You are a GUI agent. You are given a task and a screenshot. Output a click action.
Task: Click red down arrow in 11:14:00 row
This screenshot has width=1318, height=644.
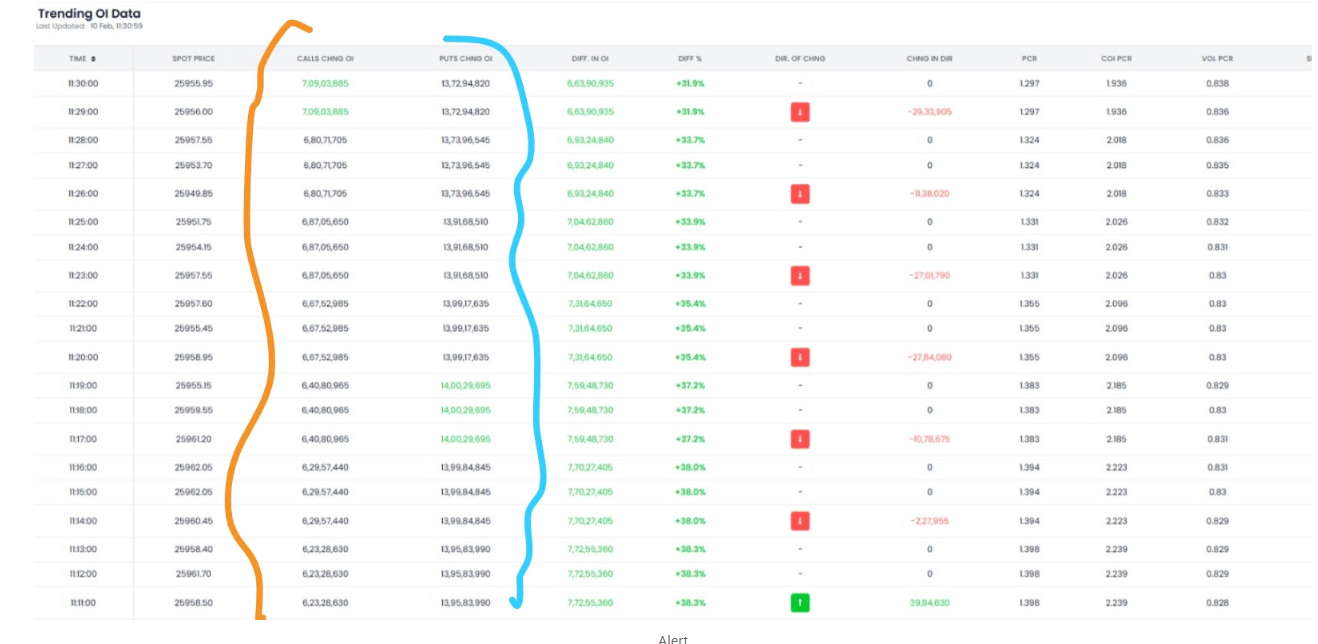[799, 521]
